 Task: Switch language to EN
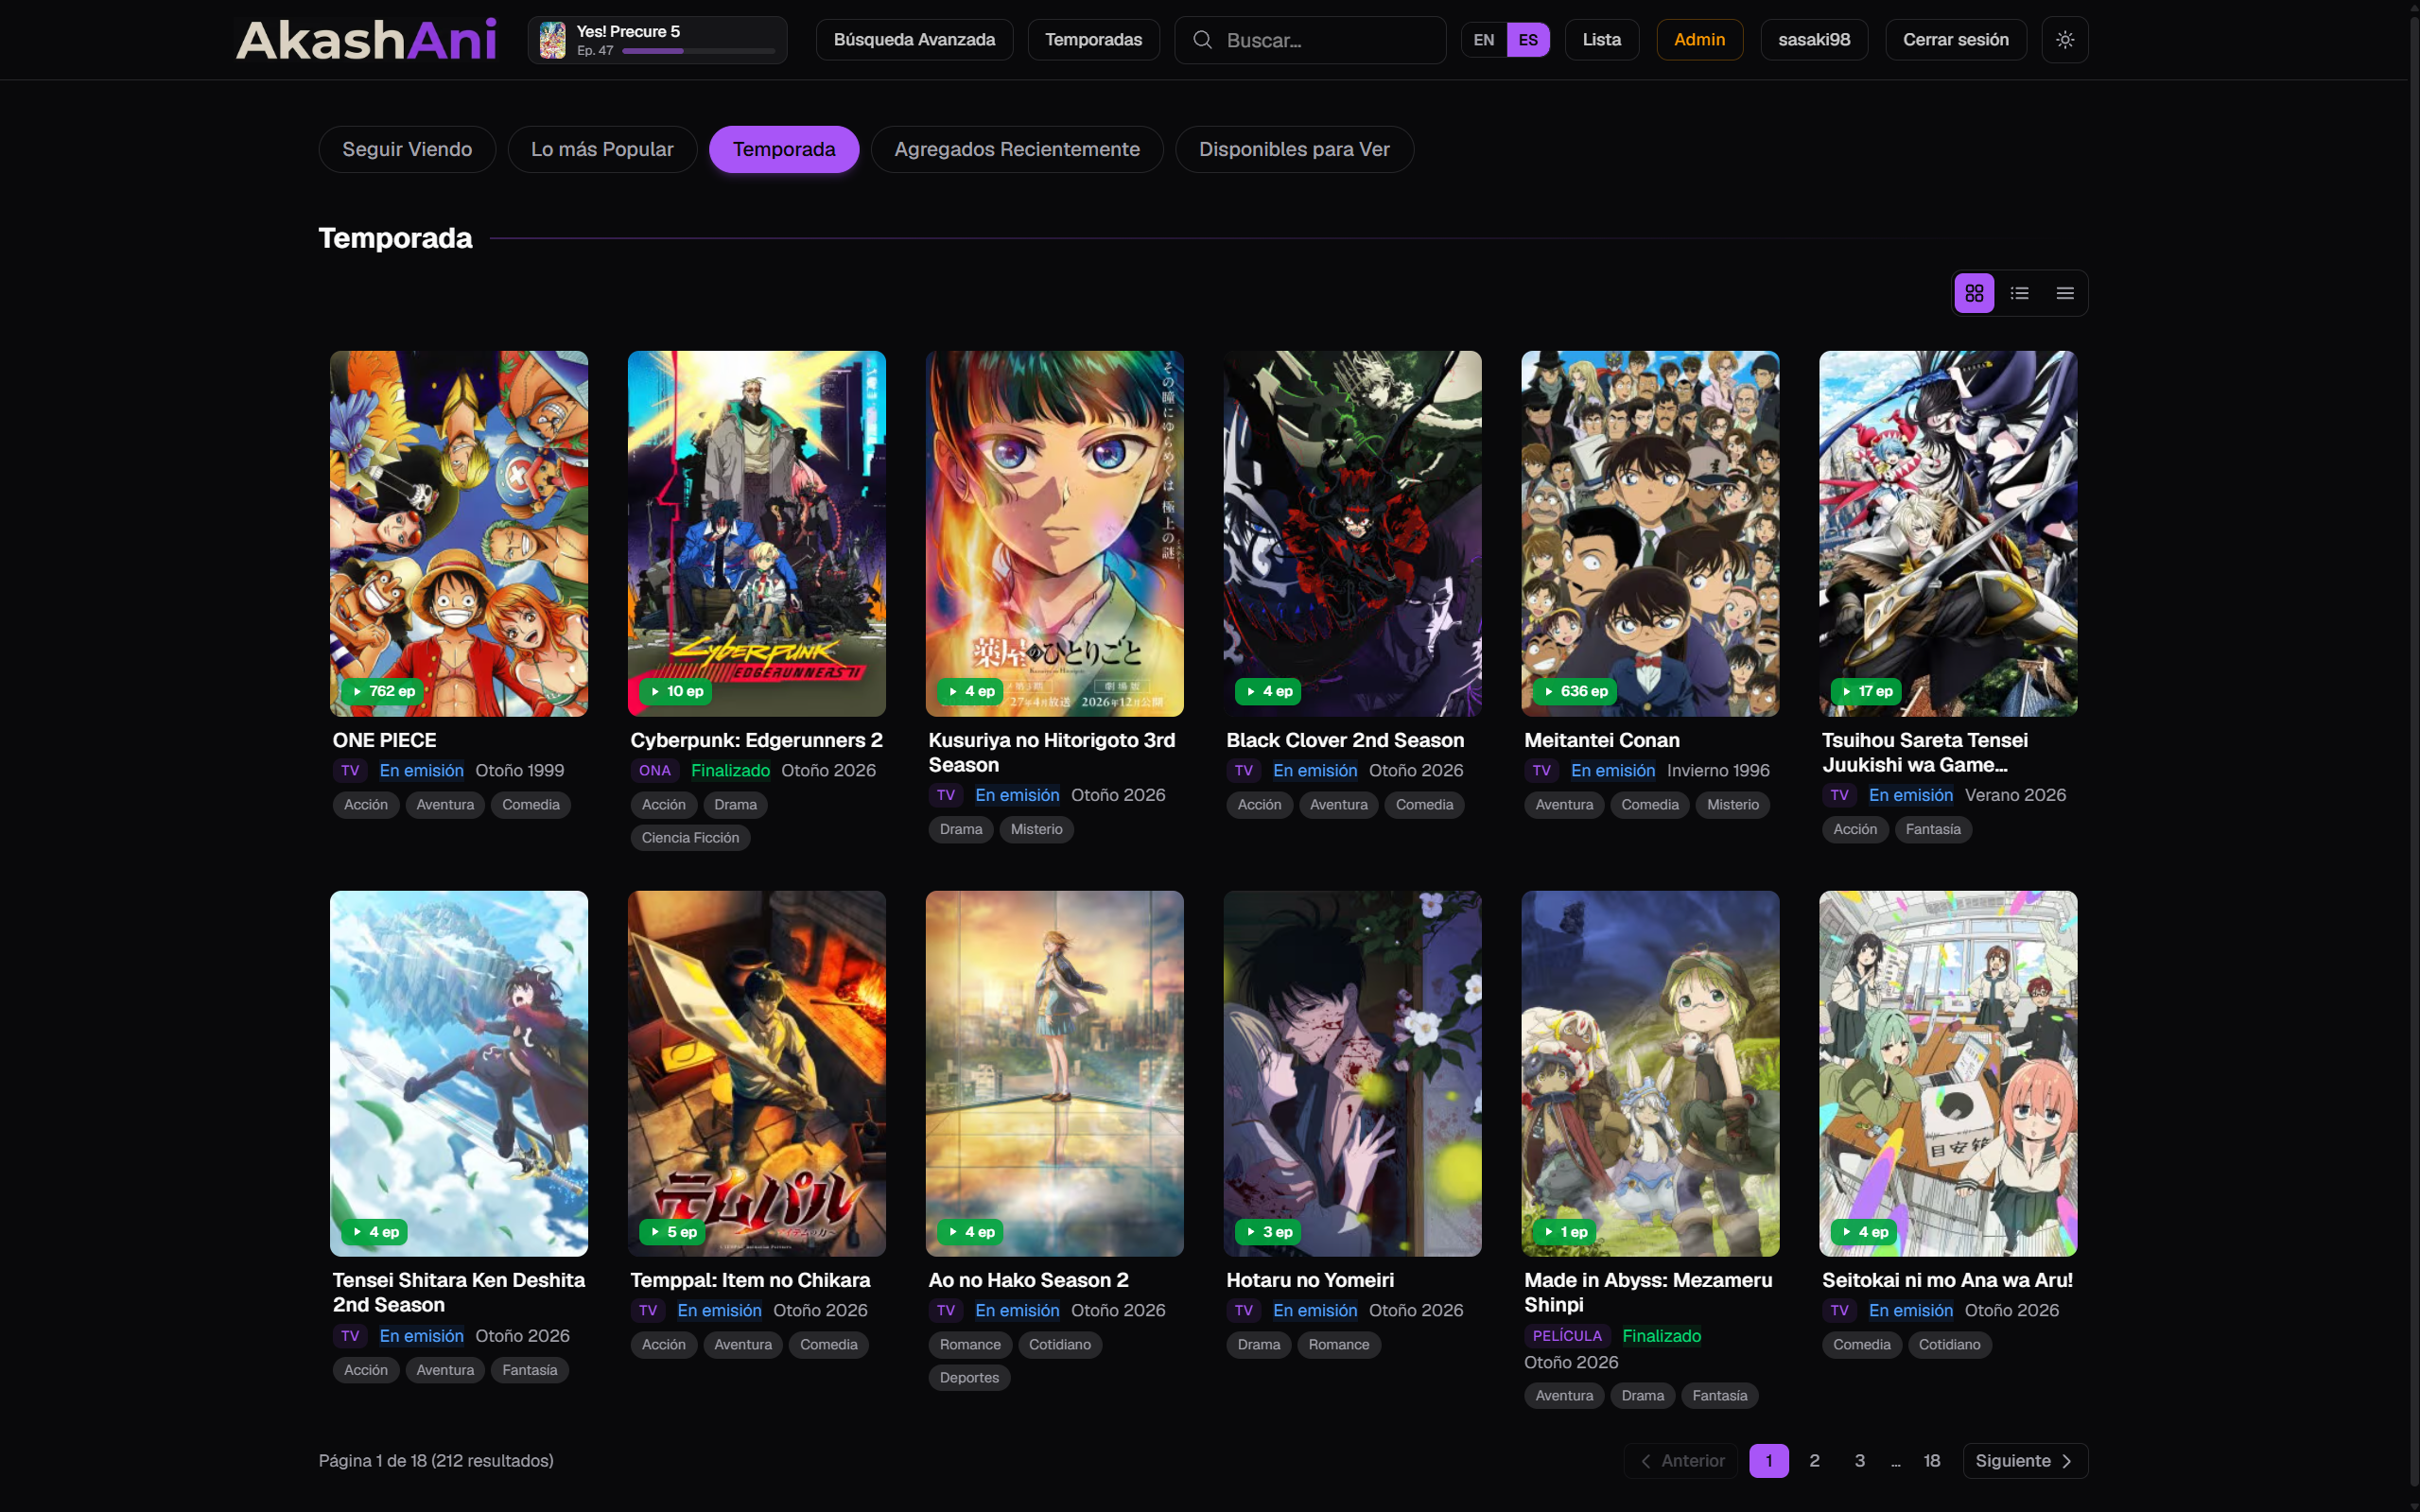[1484, 40]
